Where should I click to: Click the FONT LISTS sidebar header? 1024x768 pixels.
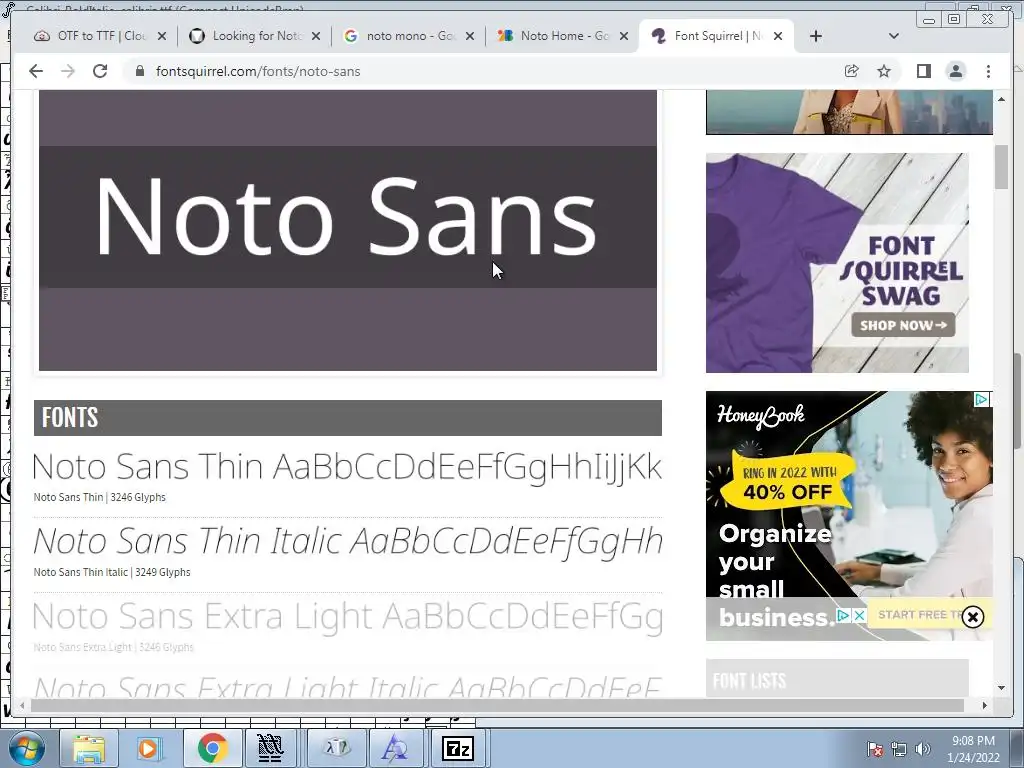tap(837, 679)
